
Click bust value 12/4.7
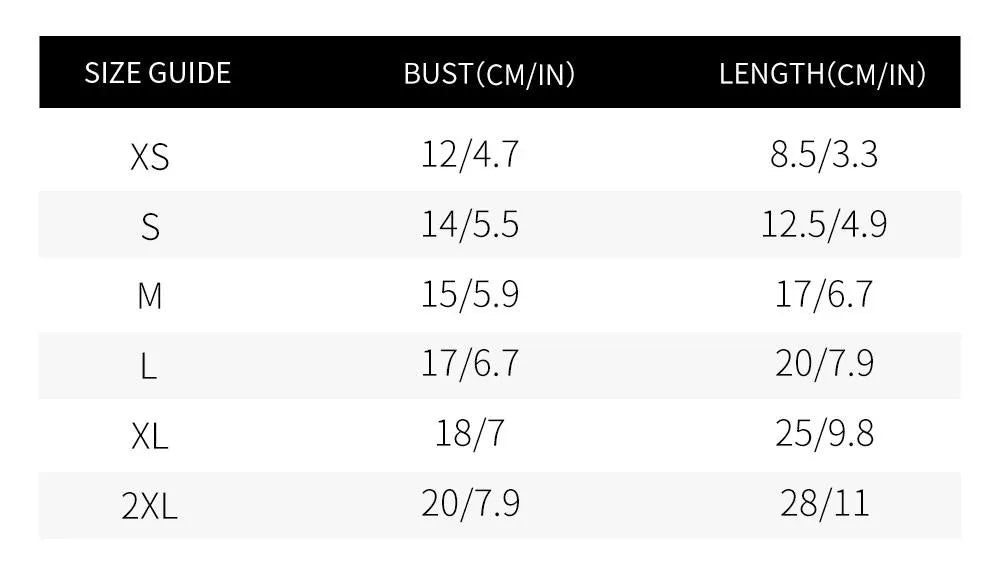tap(470, 154)
